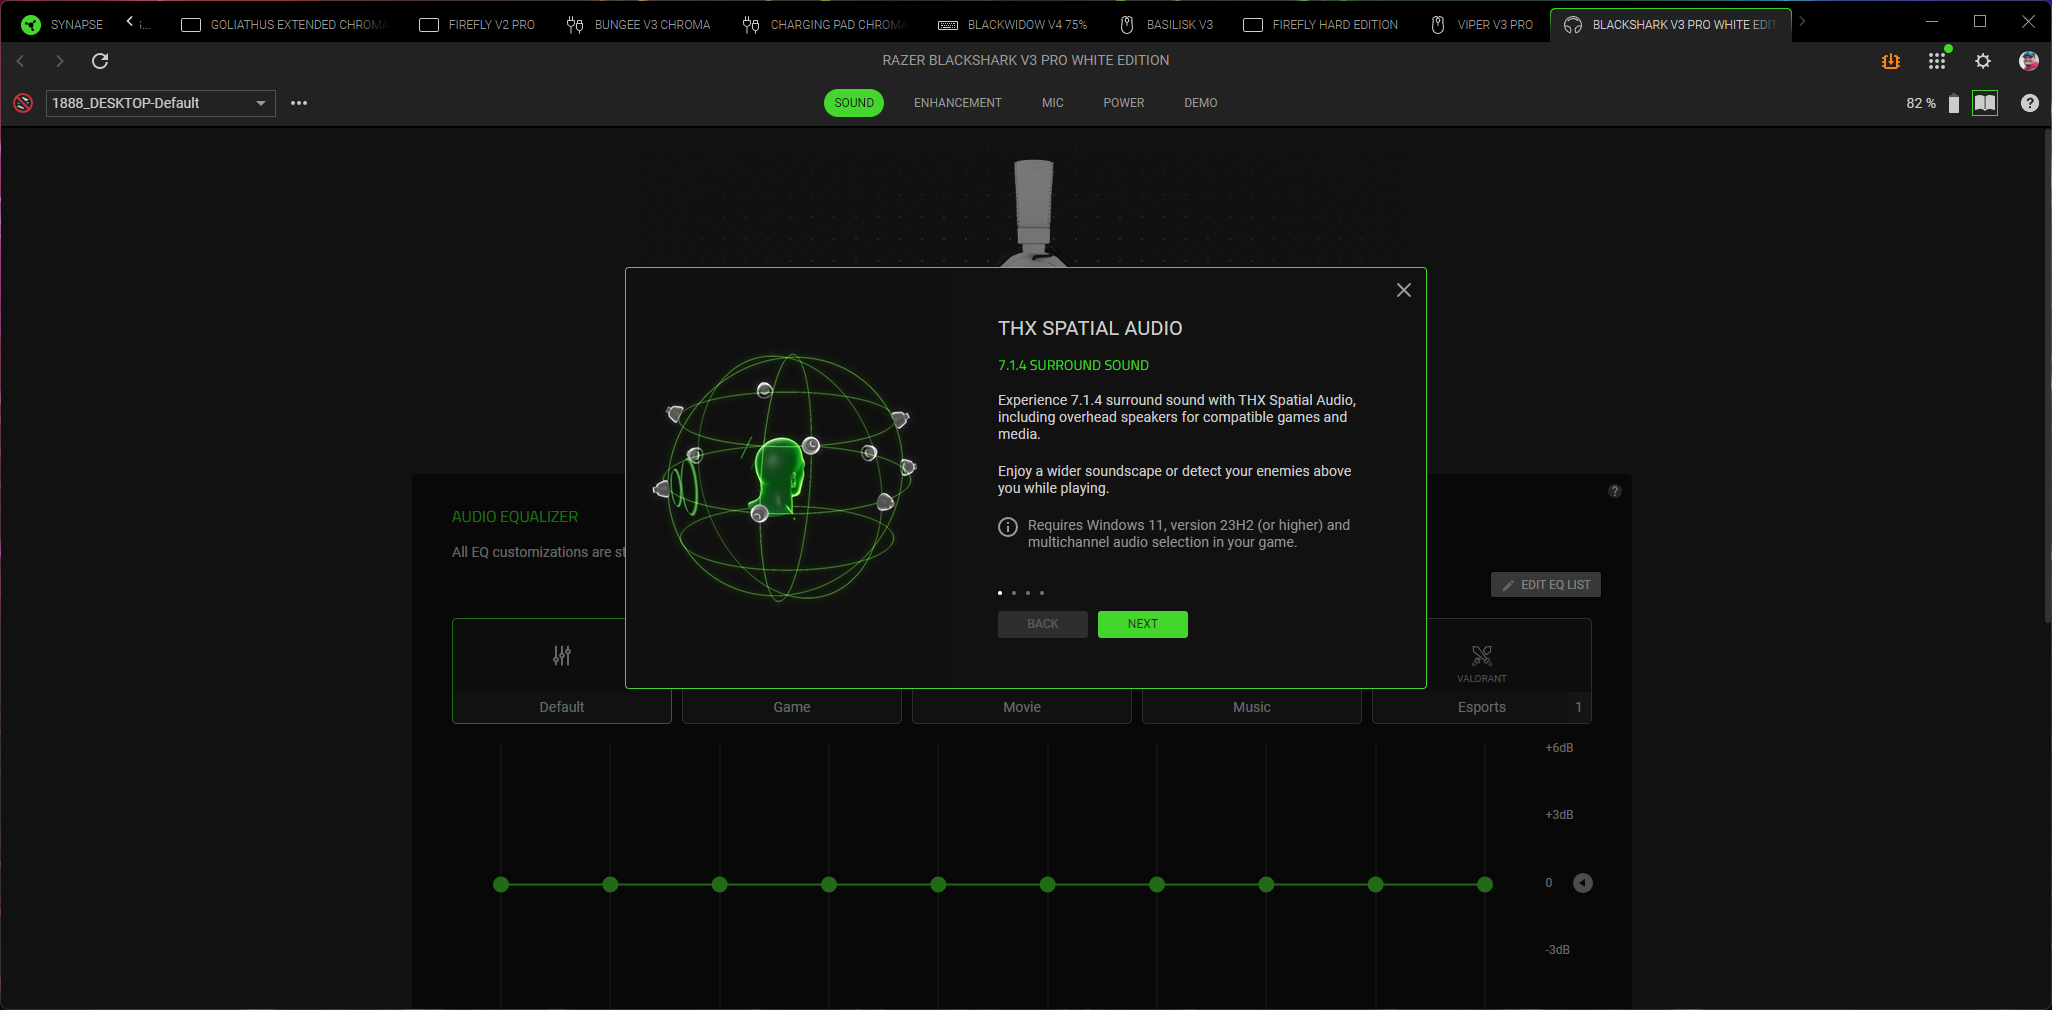Go back with the navigation back arrow
This screenshot has width=2052, height=1010.
(20, 61)
